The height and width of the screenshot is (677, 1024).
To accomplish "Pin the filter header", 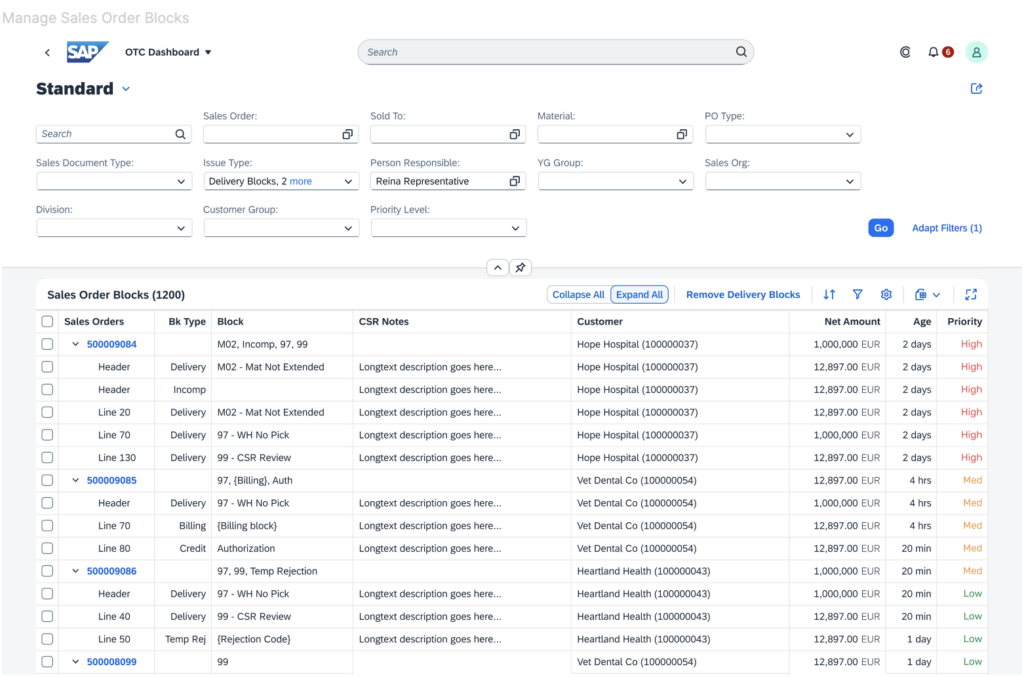I will [520, 268].
